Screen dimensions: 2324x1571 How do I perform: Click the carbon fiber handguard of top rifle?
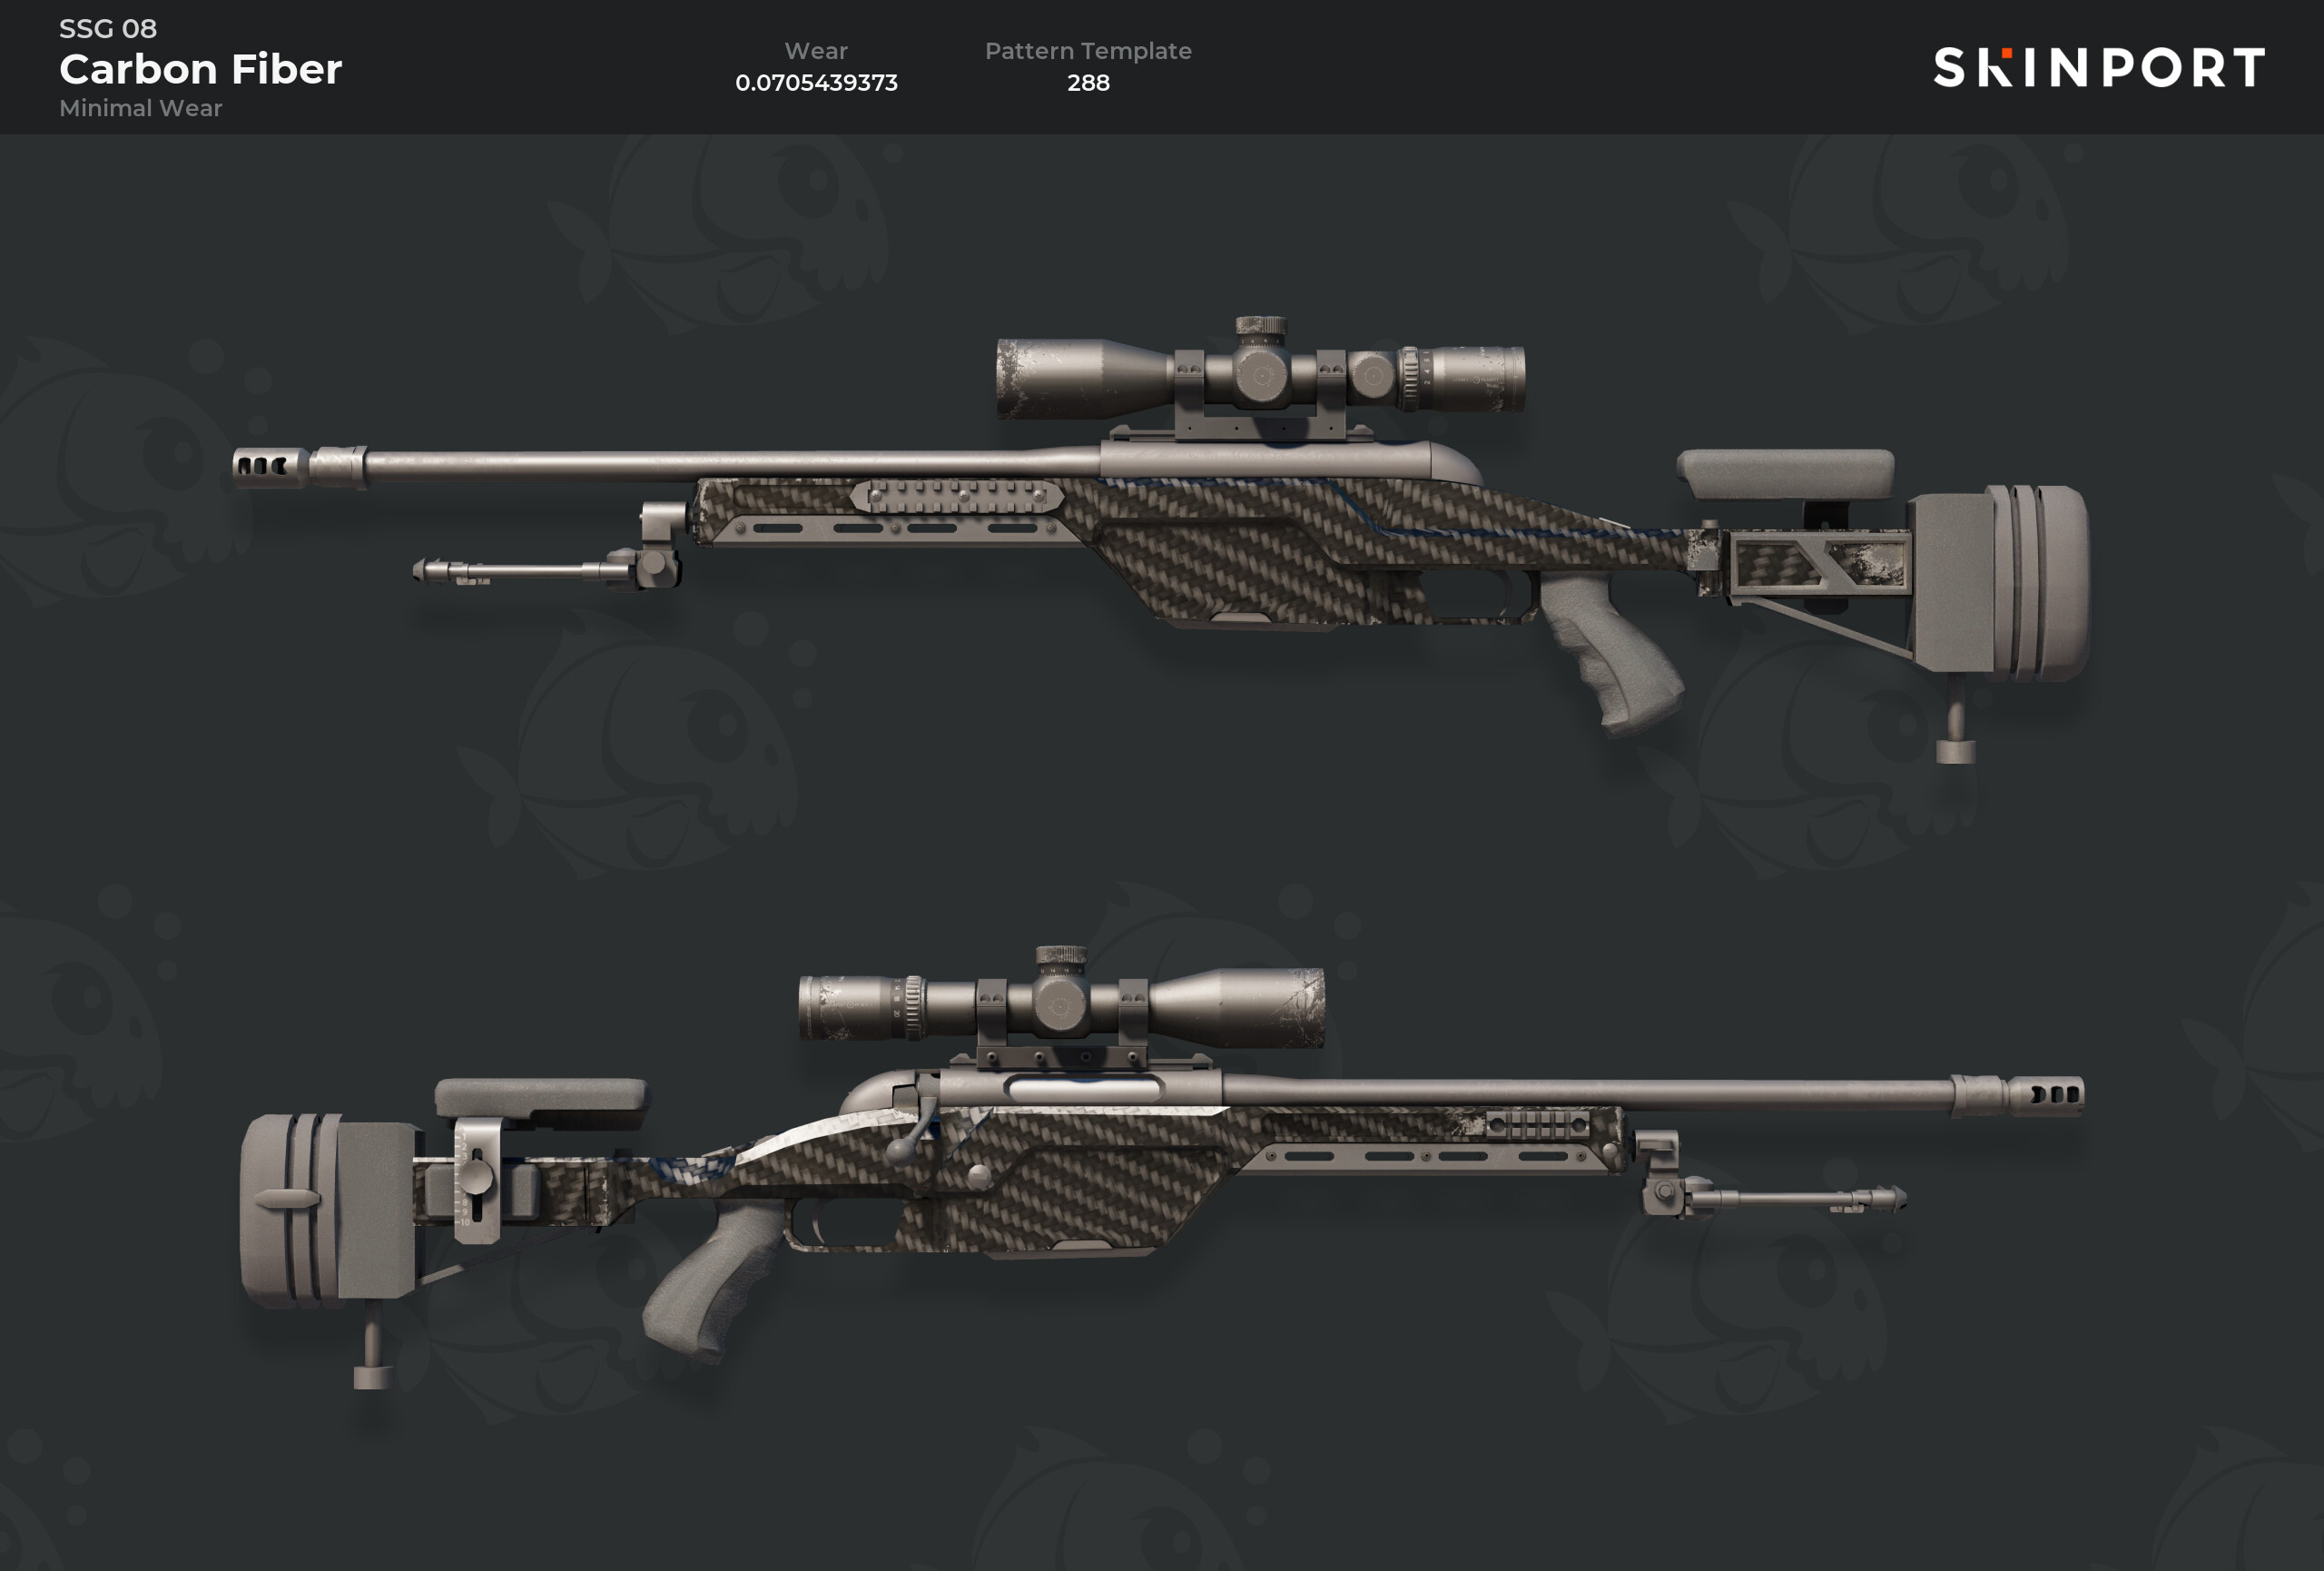click(890, 512)
